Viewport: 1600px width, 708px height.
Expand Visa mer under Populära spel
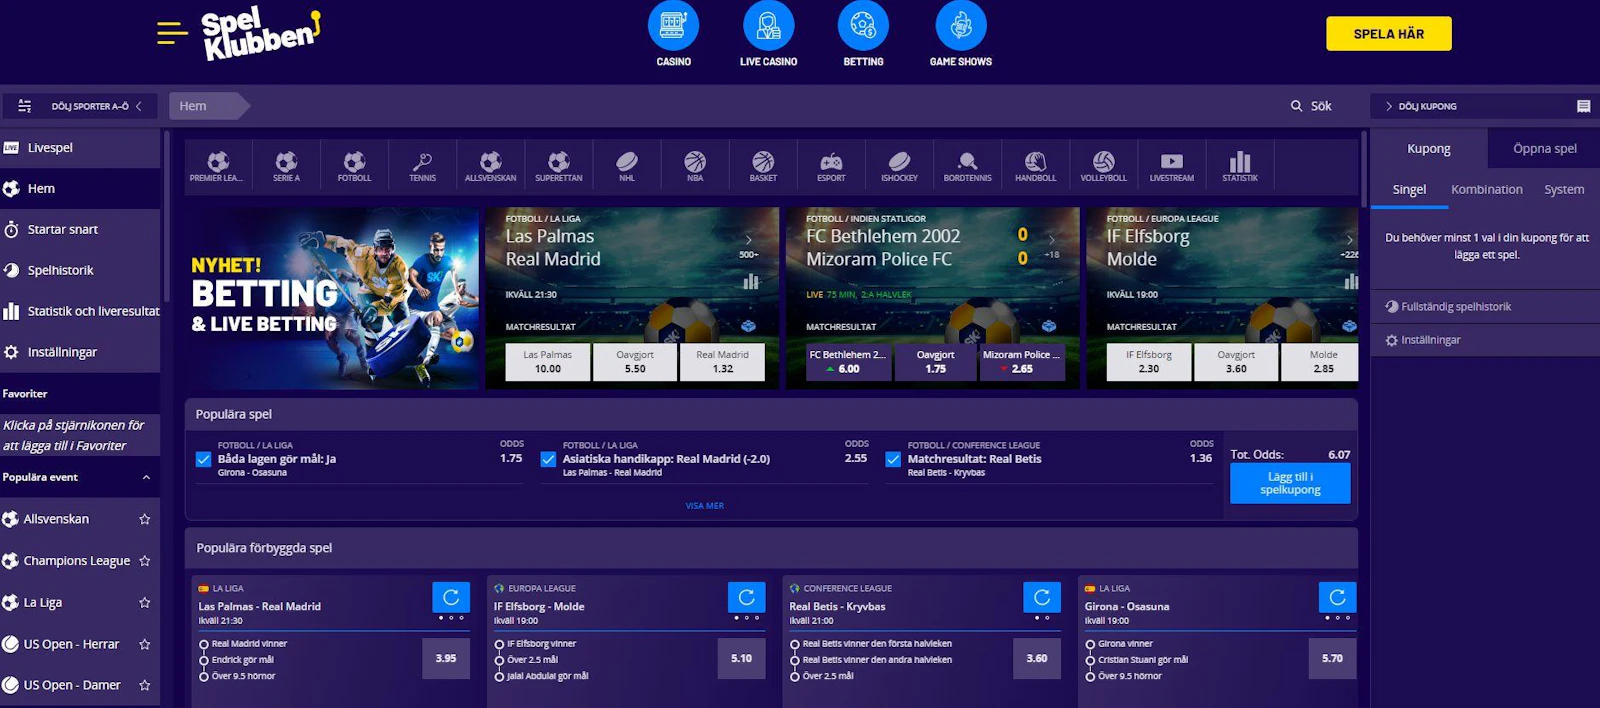(x=704, y=506)
